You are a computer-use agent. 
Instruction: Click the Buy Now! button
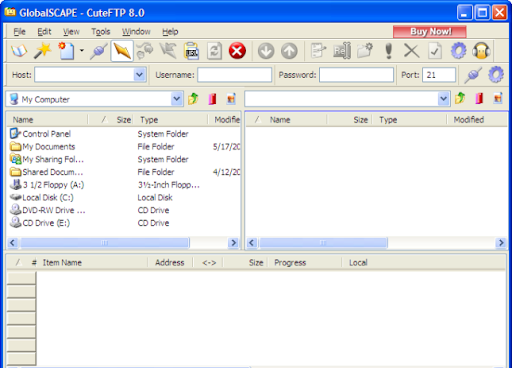click(x=430, y=32)
